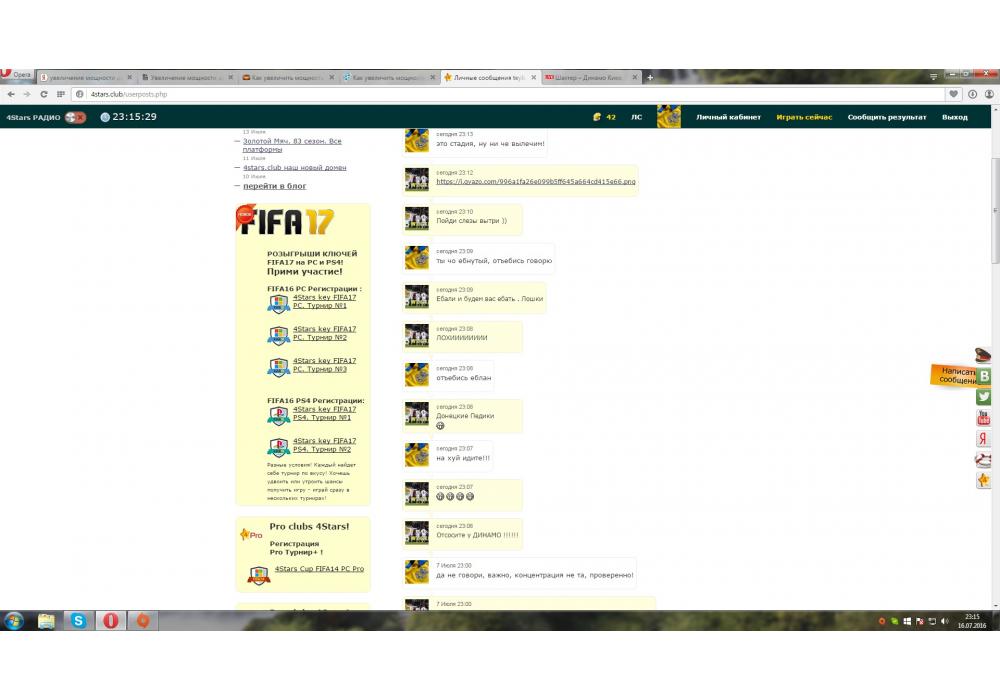1000x700 pixels.
Task: Click the coin icon showing 42
Action: 597,117
